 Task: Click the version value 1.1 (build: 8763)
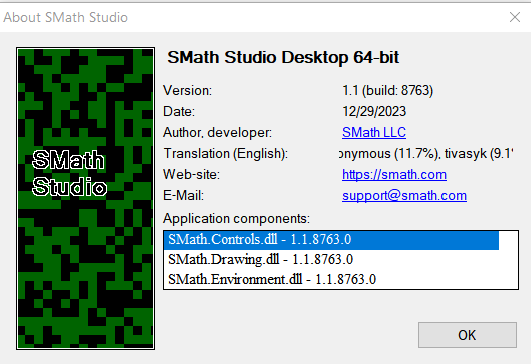pos(387,90)
